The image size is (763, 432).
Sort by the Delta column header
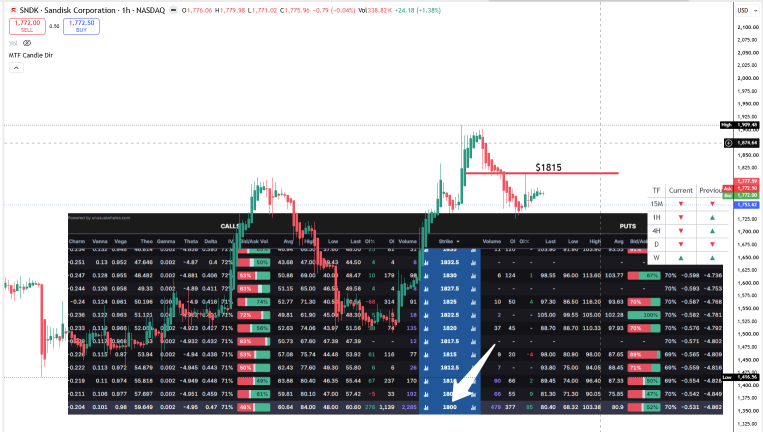(x=211, y=241)
